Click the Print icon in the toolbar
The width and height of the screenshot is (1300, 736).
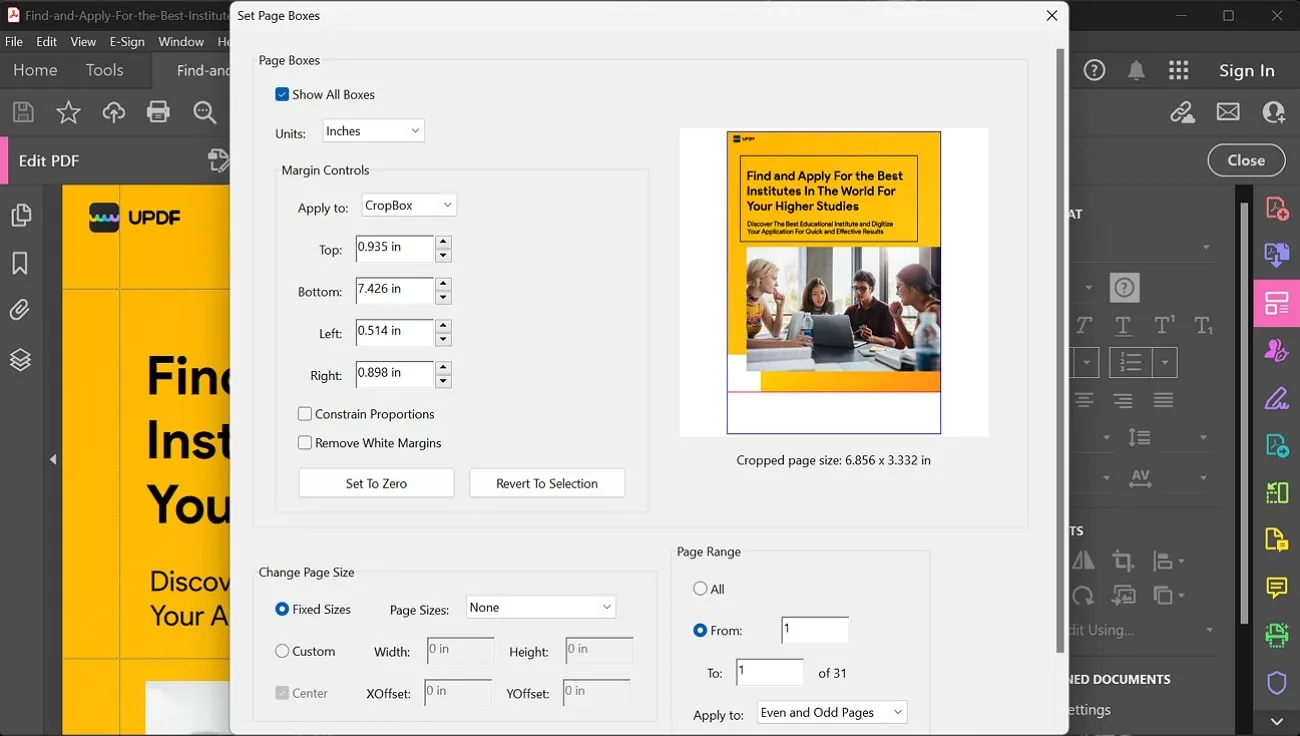[158, 112]
